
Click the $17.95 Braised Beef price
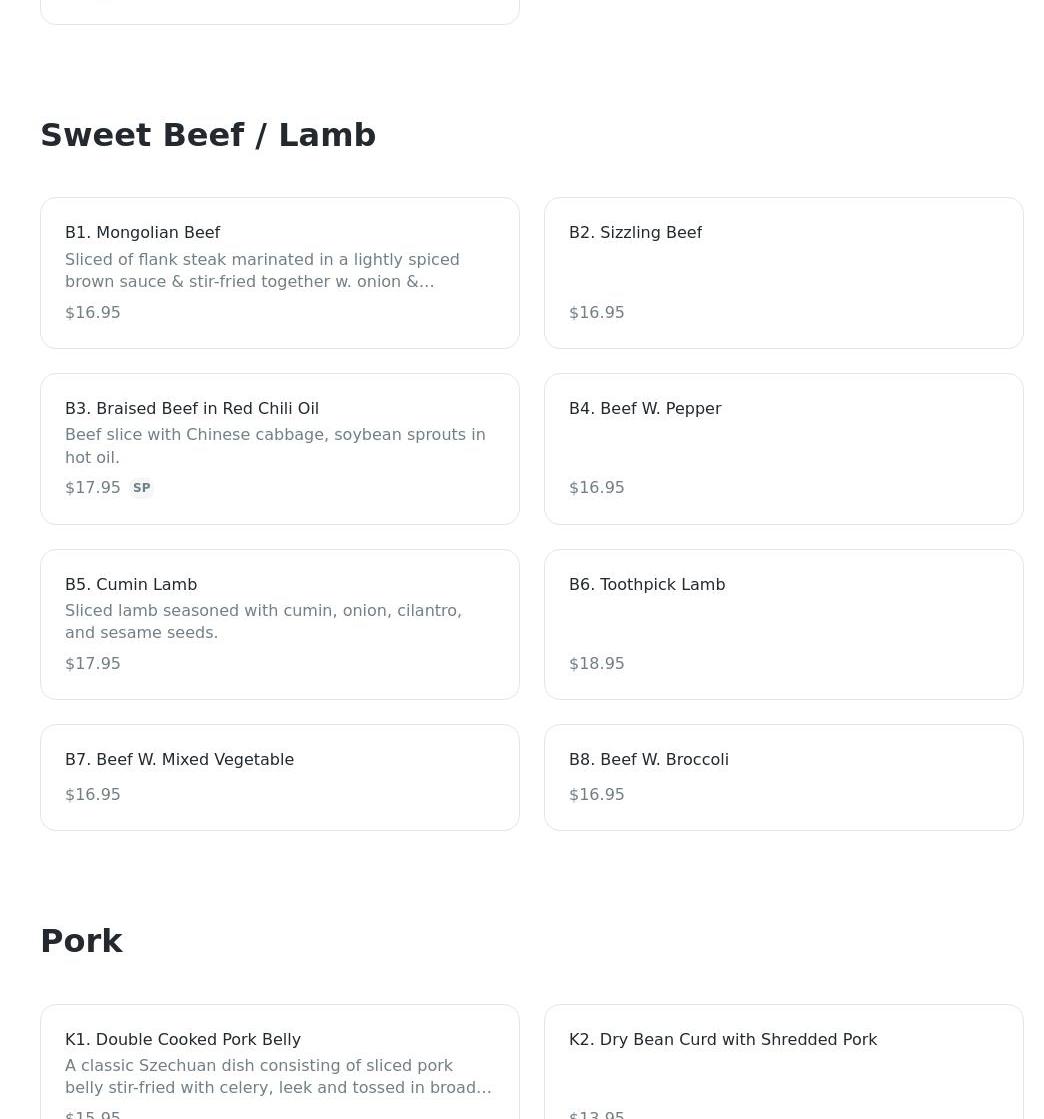coord(93,488)
